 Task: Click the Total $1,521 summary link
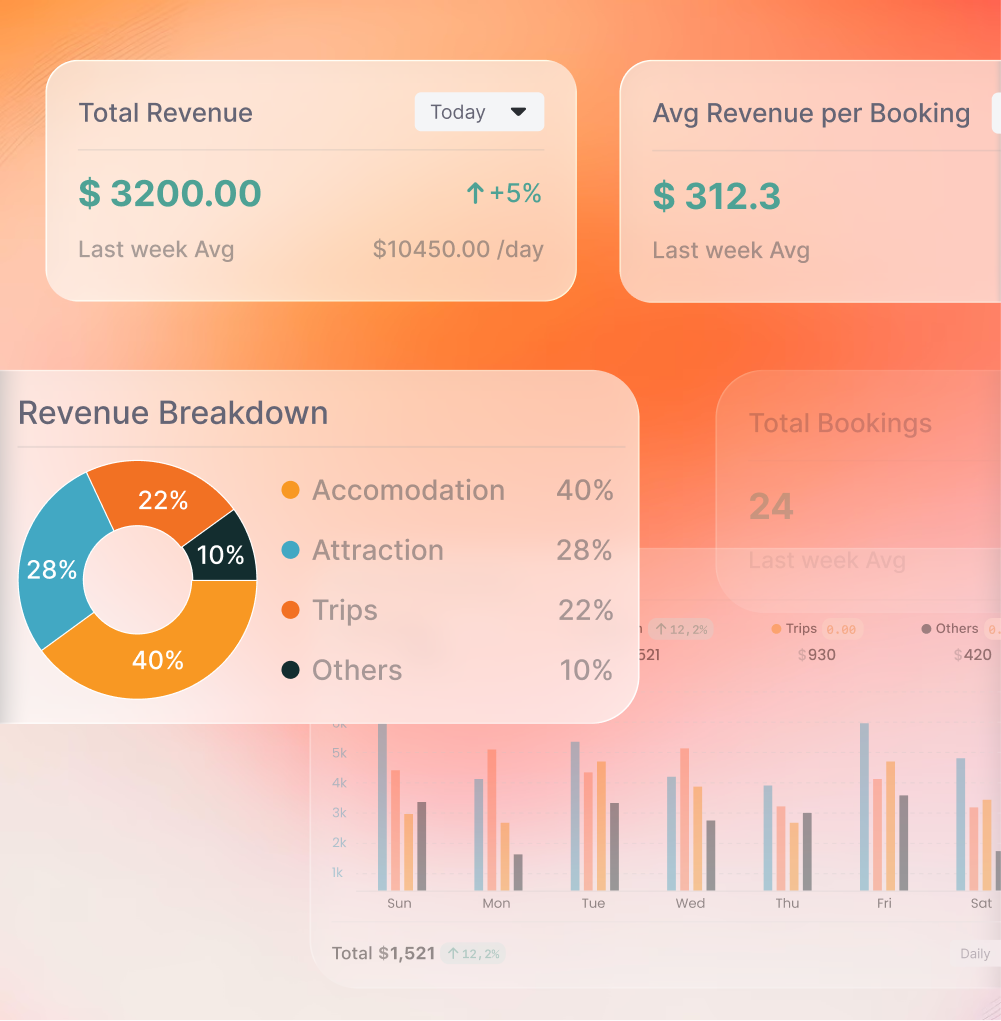384,953
